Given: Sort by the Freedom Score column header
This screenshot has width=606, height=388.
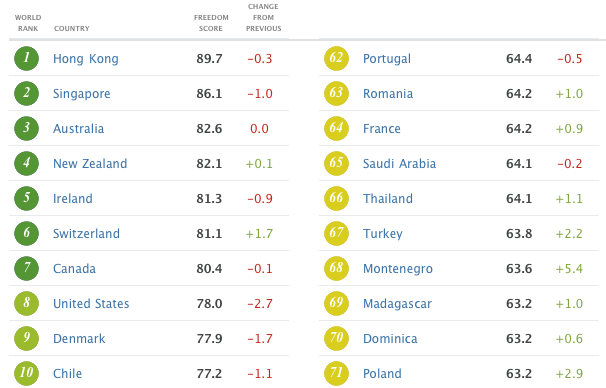Looking at the screenshot, I should point(211,23).
